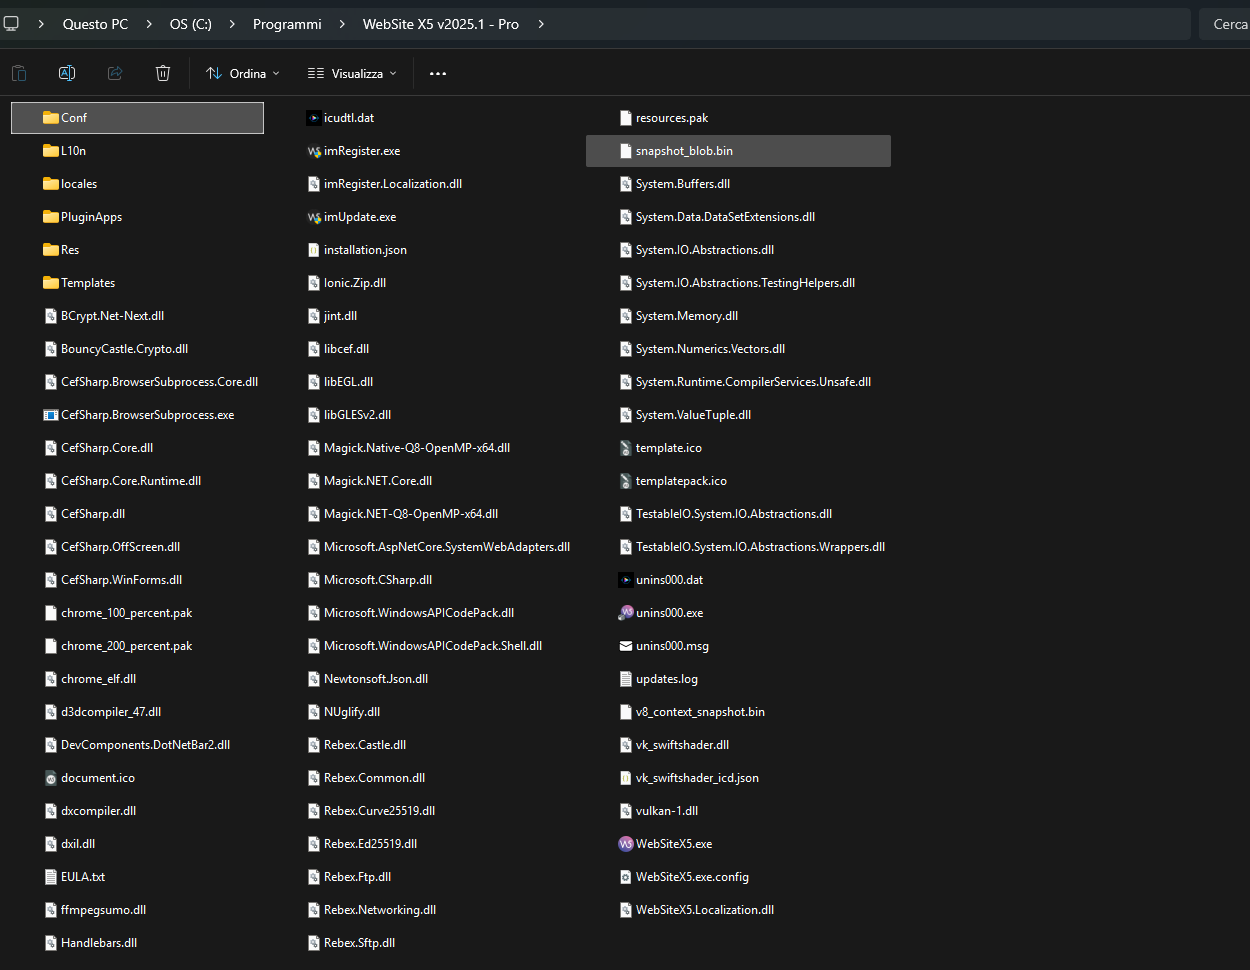Click the unins000.exe uninstaller icon
The image size is (1250, 970).
(x=626, y=613)
